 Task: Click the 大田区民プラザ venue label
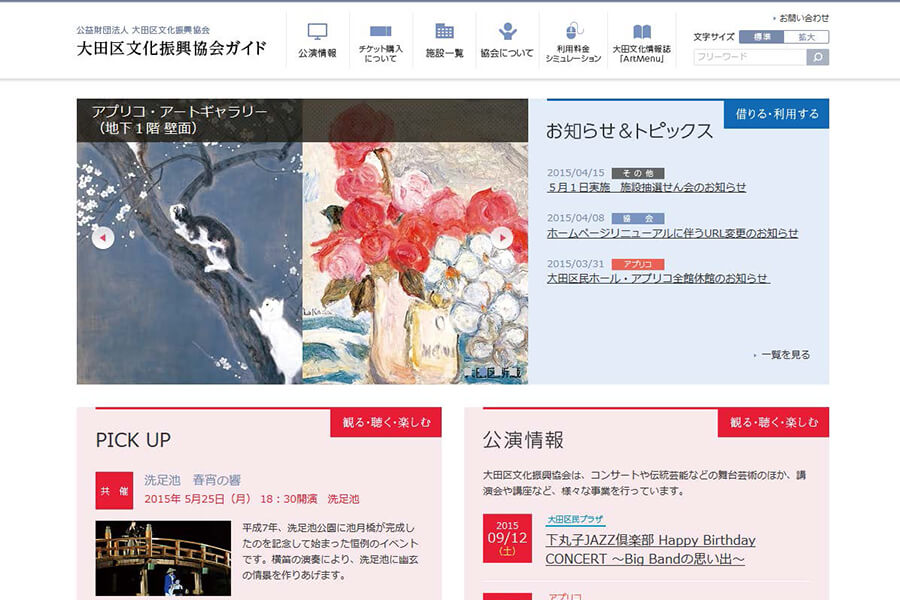[575, 519]
